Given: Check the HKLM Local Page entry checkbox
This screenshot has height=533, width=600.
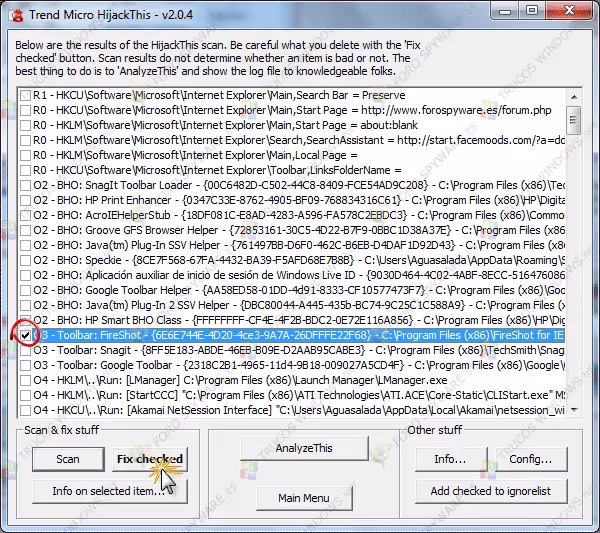Looking at the screenshot, I should pyautogui.click(x=25, y=155).
